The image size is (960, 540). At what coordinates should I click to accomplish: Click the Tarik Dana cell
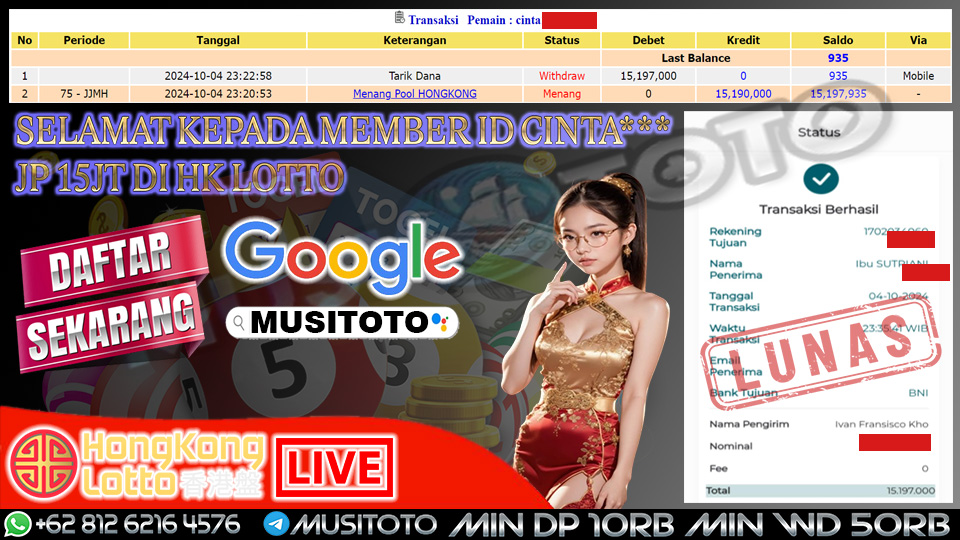pos(414,76)
